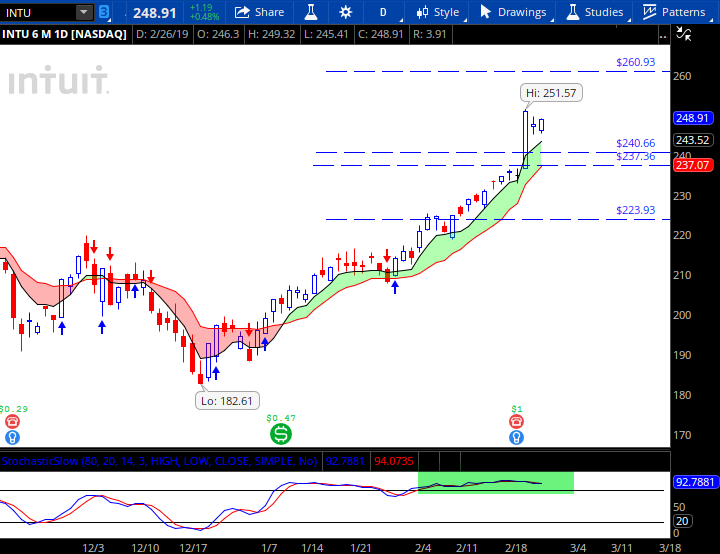This screenshot has width=720, height=554.
Task: Click the blue 92.7881 stochastic value in header
Action: [x=345, y=461]
